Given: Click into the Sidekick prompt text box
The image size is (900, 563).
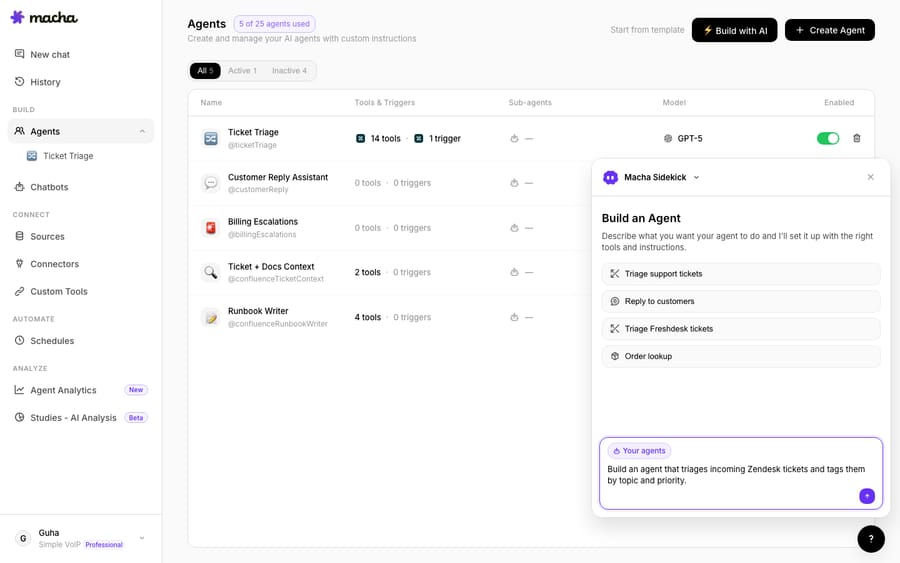Looking at the screenshot, I should (740, 474).
